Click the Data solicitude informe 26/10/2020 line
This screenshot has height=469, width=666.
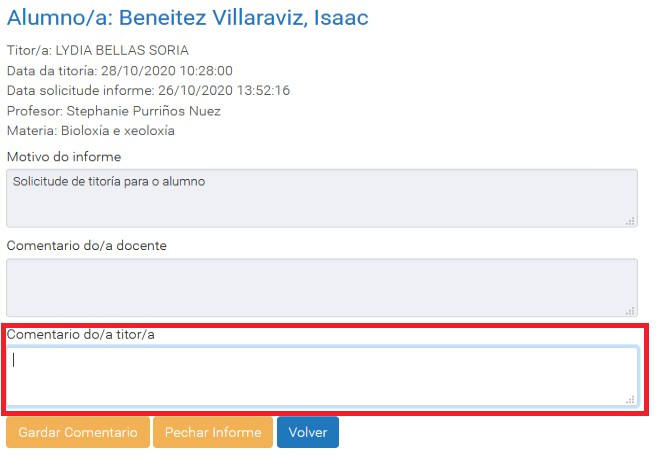click(148, 90)
